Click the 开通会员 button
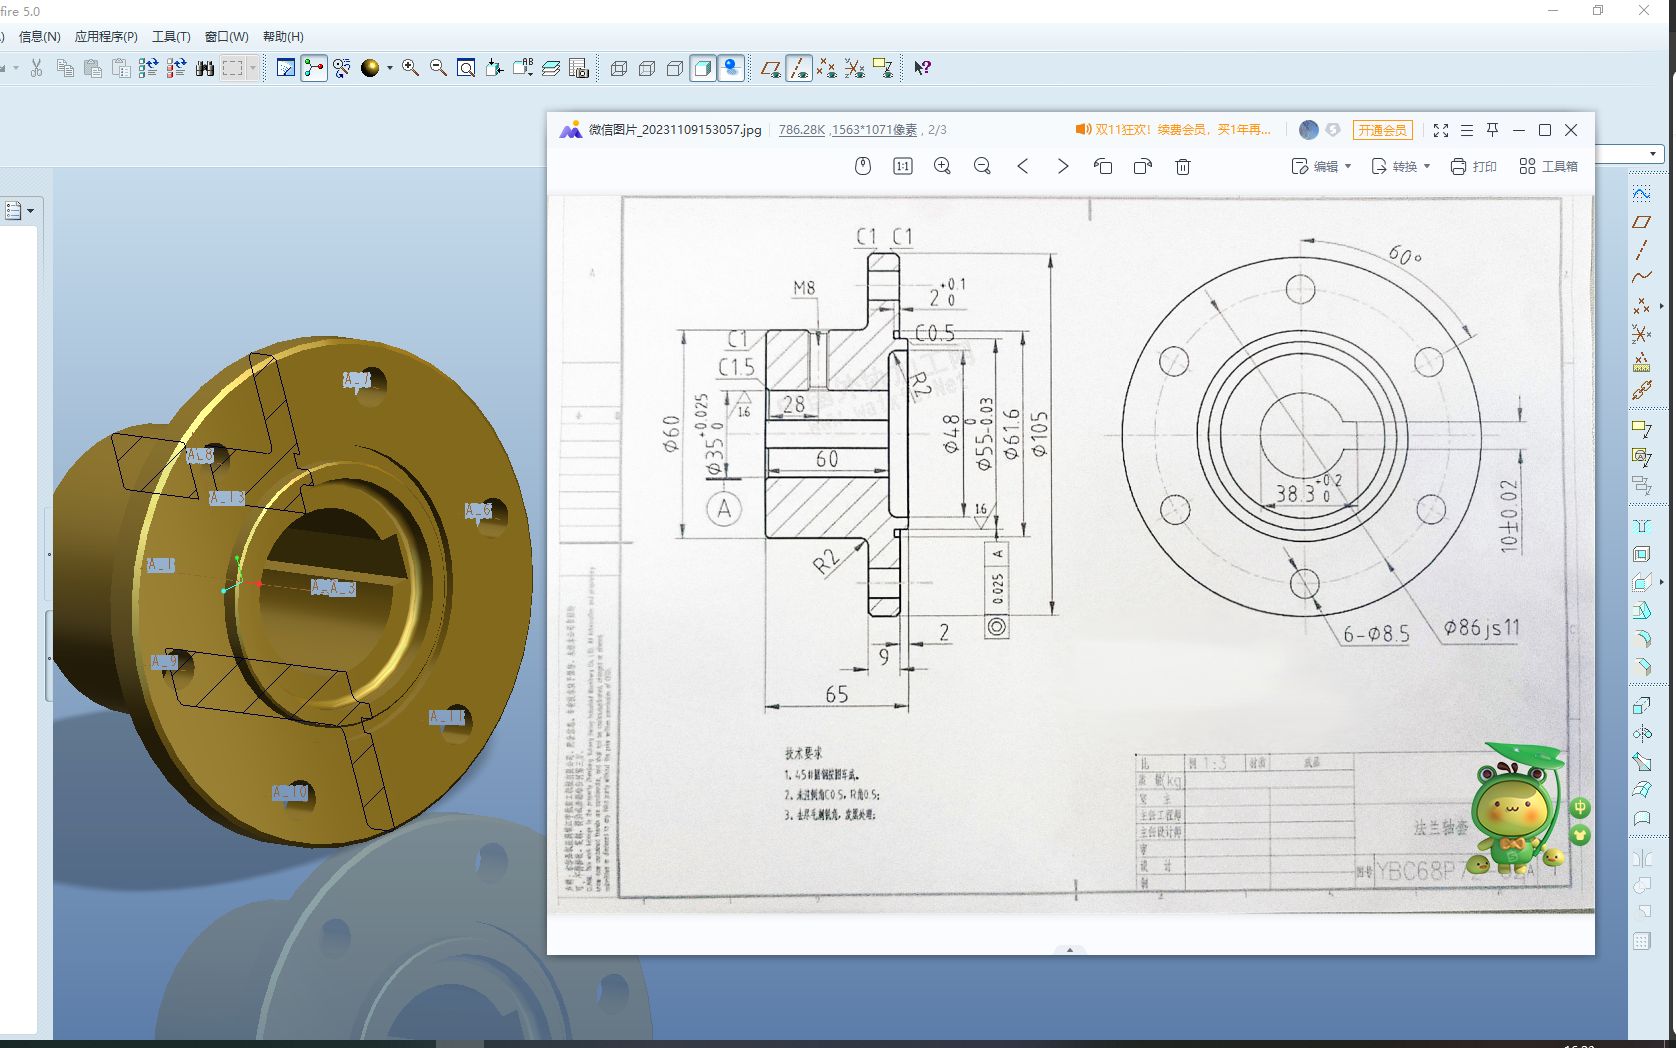This screenshot has width=1676, height=1048. 1383,130
